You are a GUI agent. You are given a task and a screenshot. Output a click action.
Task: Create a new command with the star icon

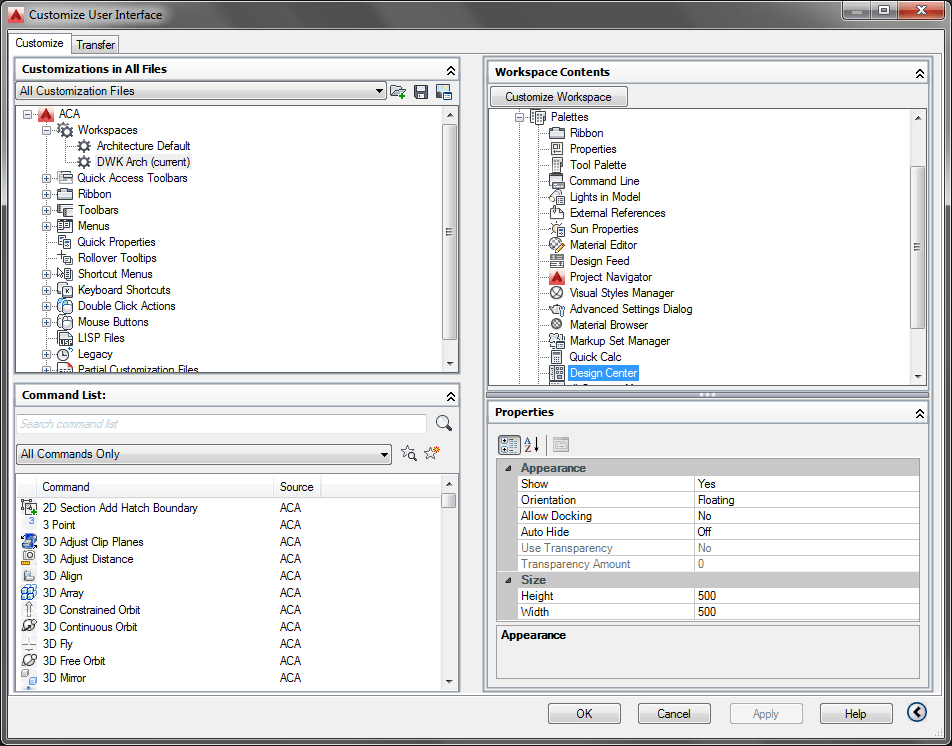(x=431, y=453)
